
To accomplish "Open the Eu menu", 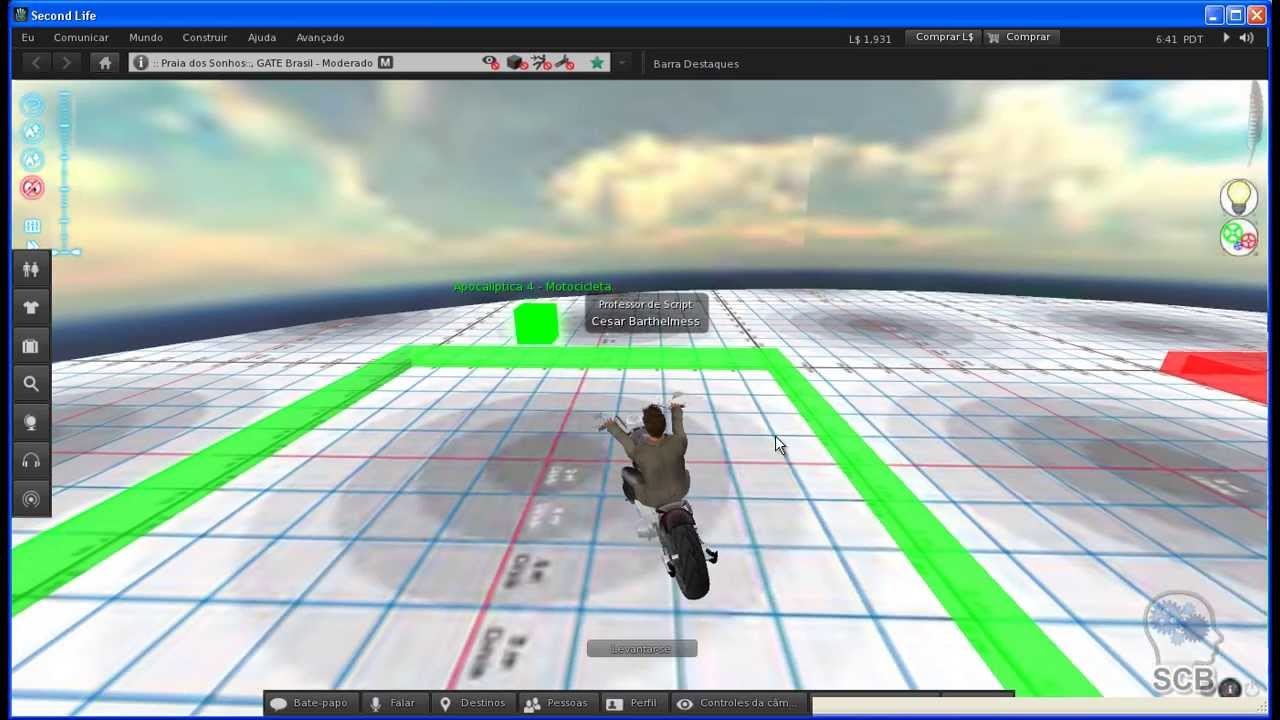I will click(x=28, y=37).
